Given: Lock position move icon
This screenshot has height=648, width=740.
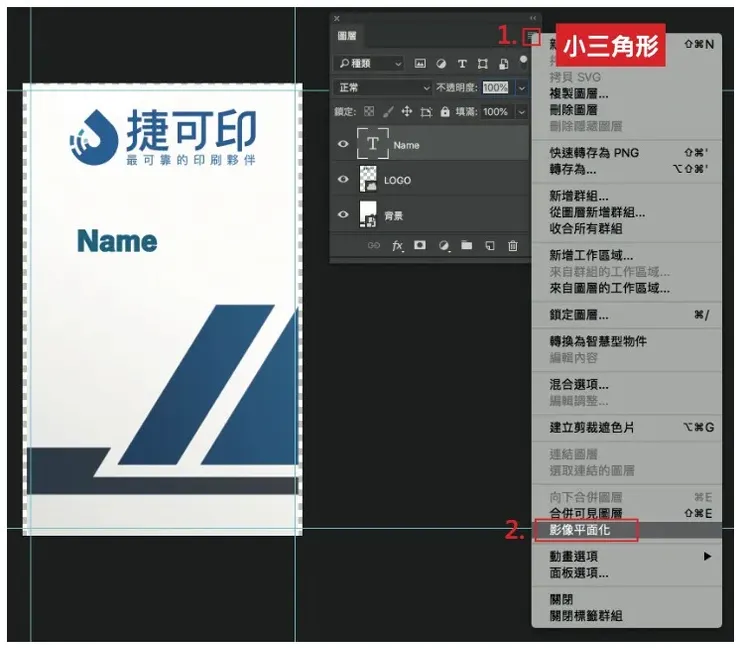Looking at the screenshot, I should point(406,111).
